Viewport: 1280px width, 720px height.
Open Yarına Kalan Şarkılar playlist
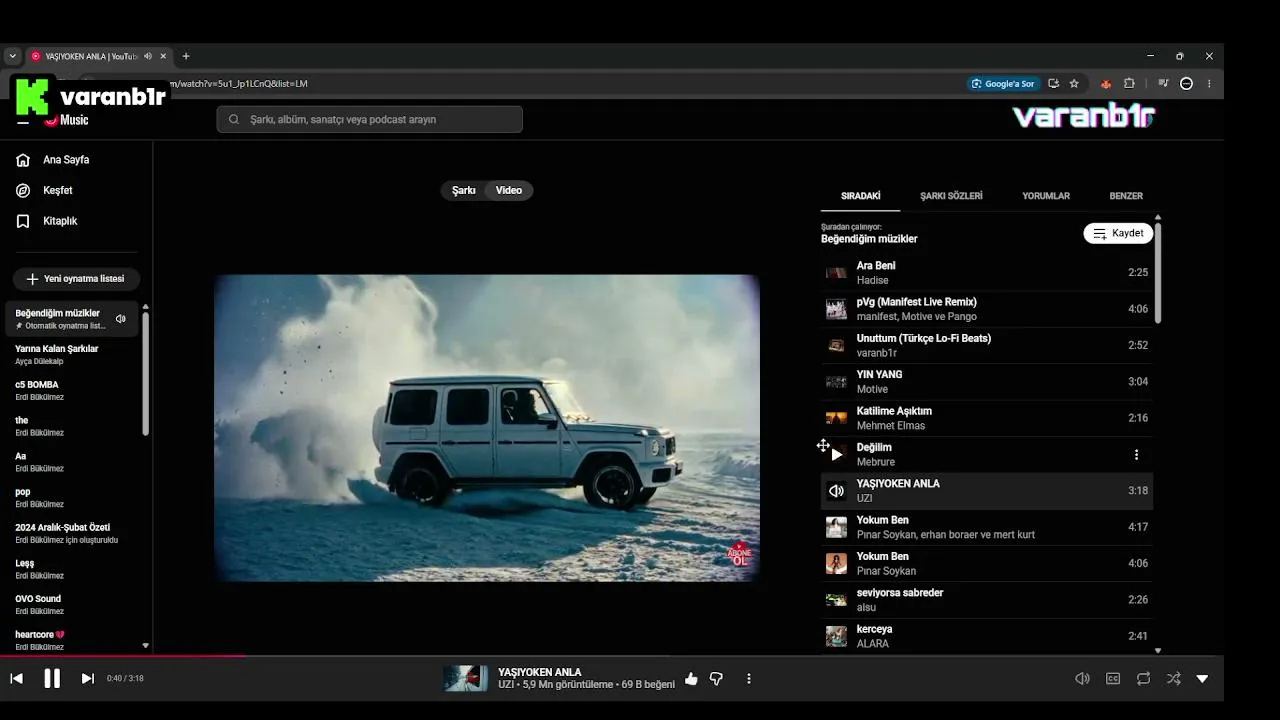(72, 355)
